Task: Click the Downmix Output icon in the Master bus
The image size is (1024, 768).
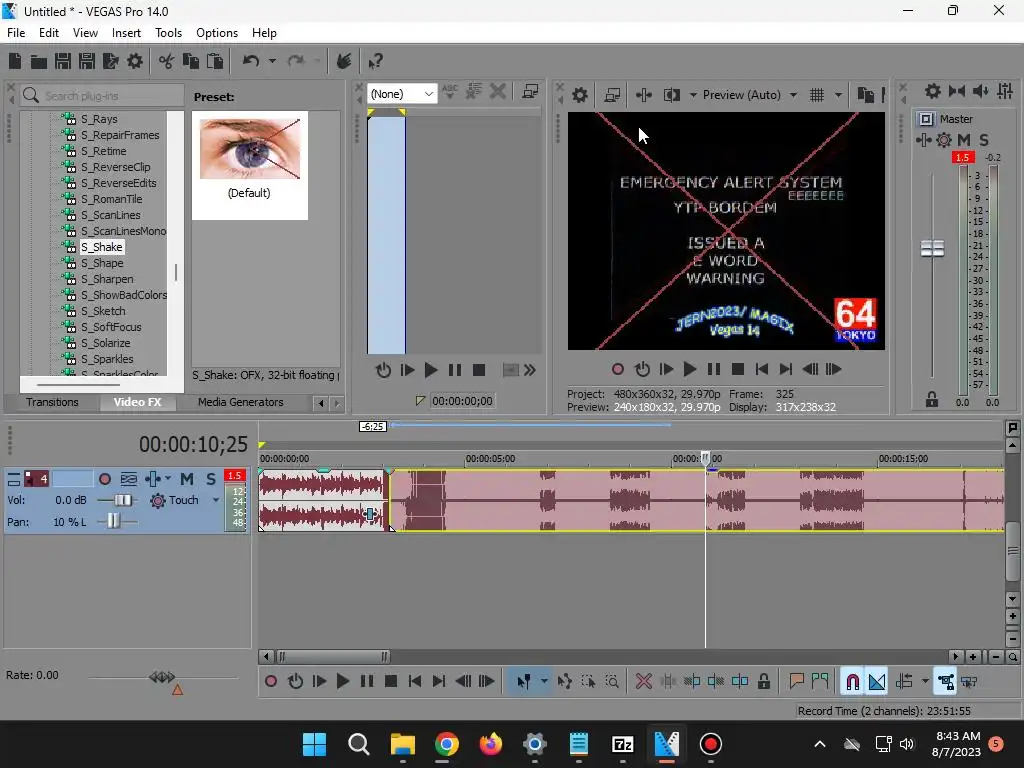Action: [957, 91]
